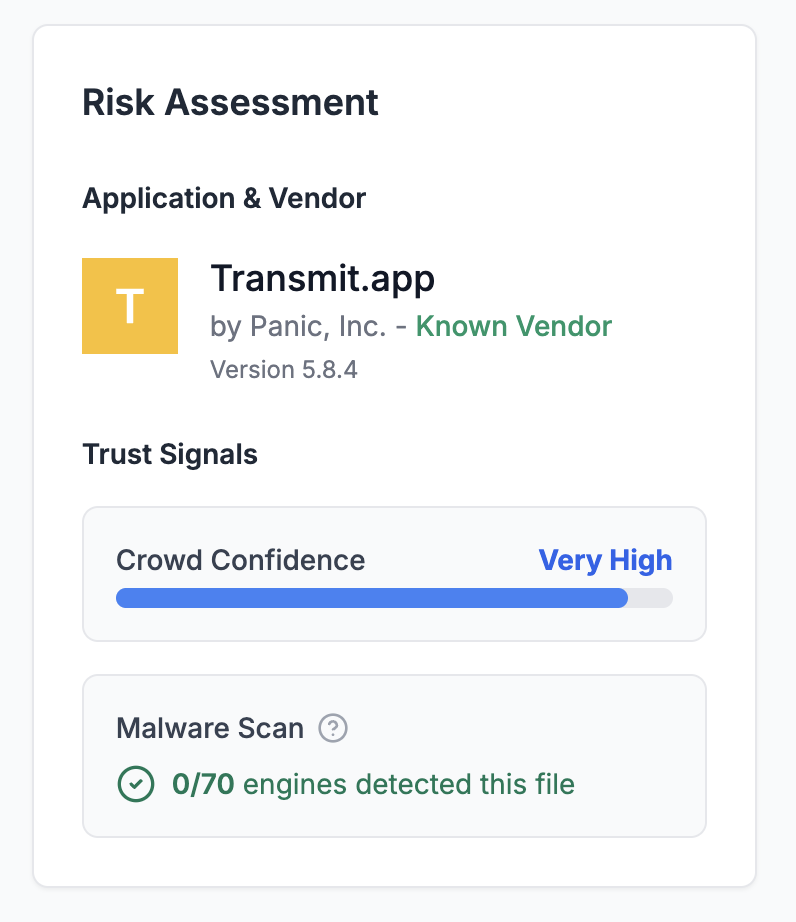Select the Application & Vendor section heading
This screenshot has width=796, height=922.
[224, 198]
